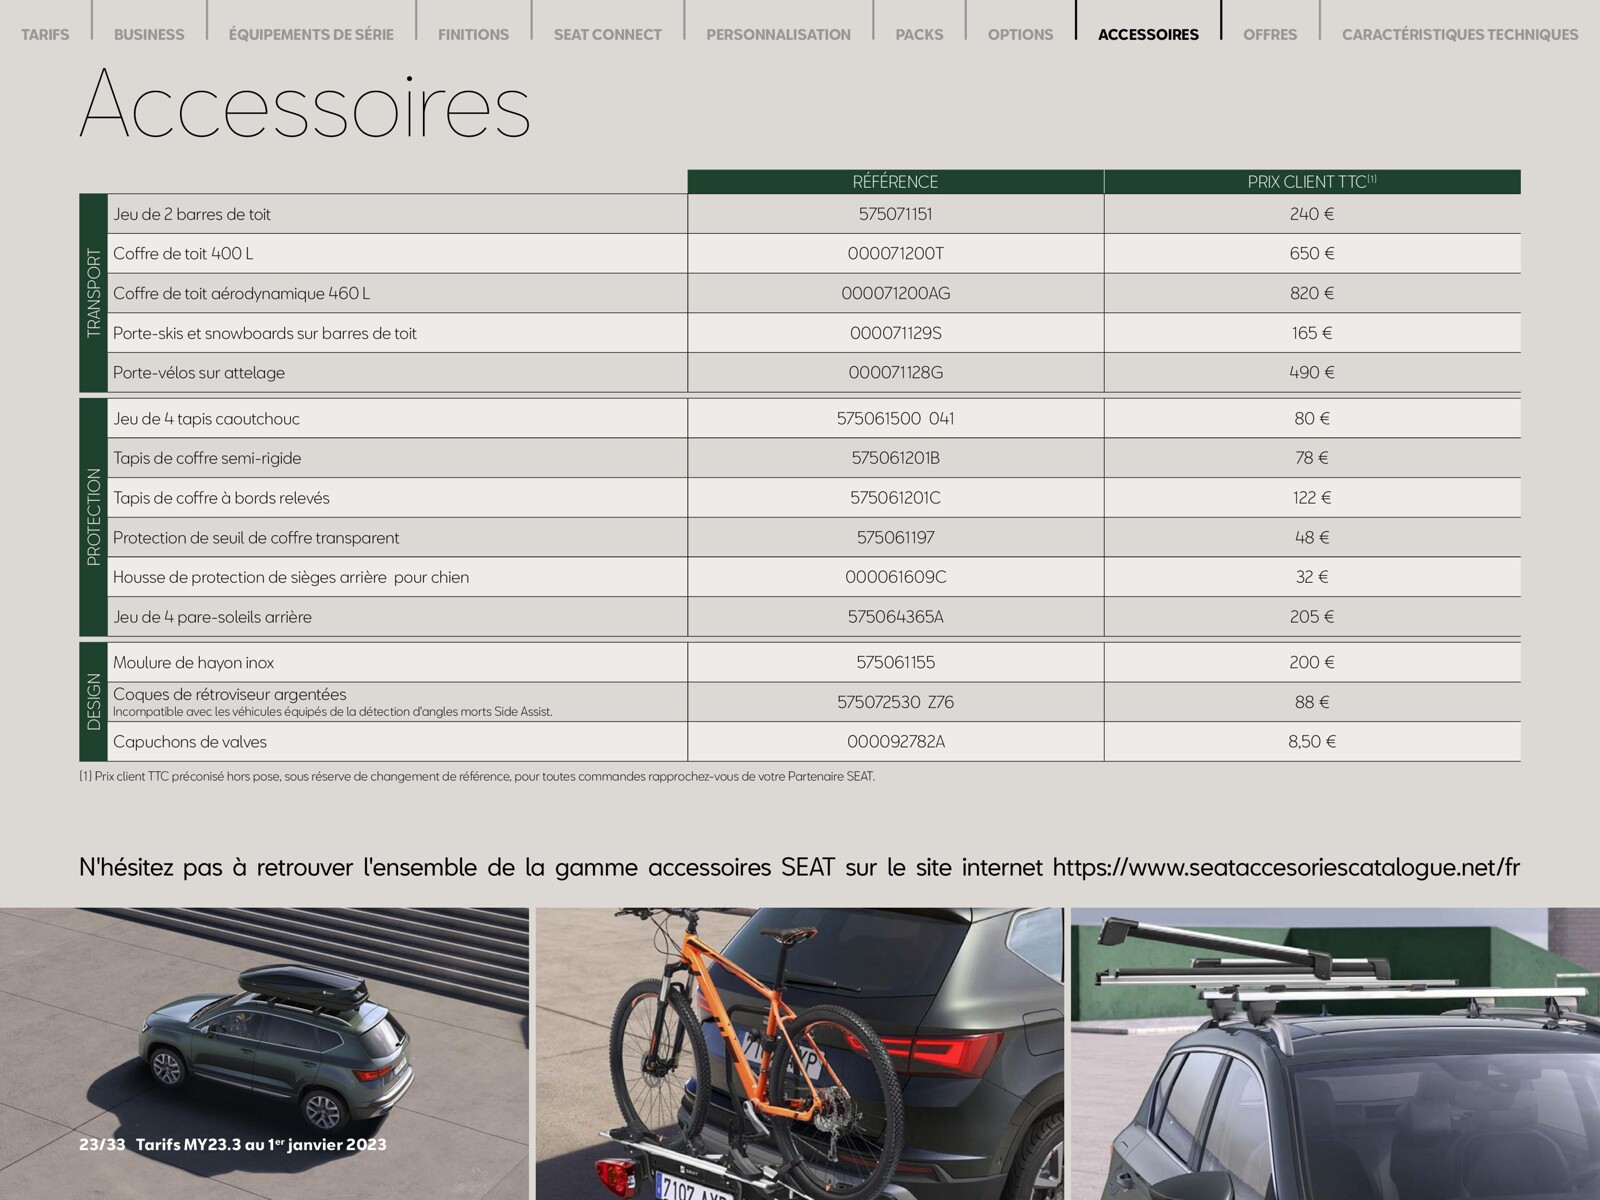The height and width of the screenshot is (1200, 1600).
Task: Select 'Tapis de coffre semi-rigide' text
Action: point(207,458)
